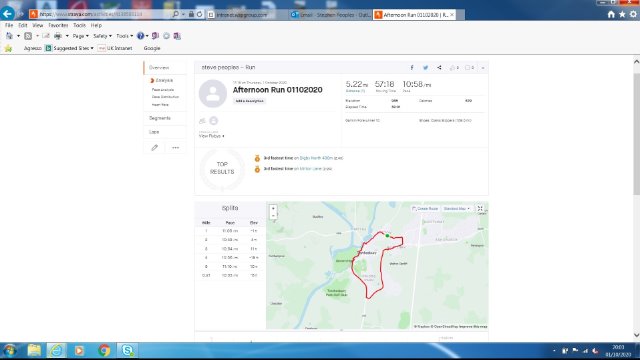The image size is (640, 360).
Task: Open the Create Route button on map
Action: point(425,209)
